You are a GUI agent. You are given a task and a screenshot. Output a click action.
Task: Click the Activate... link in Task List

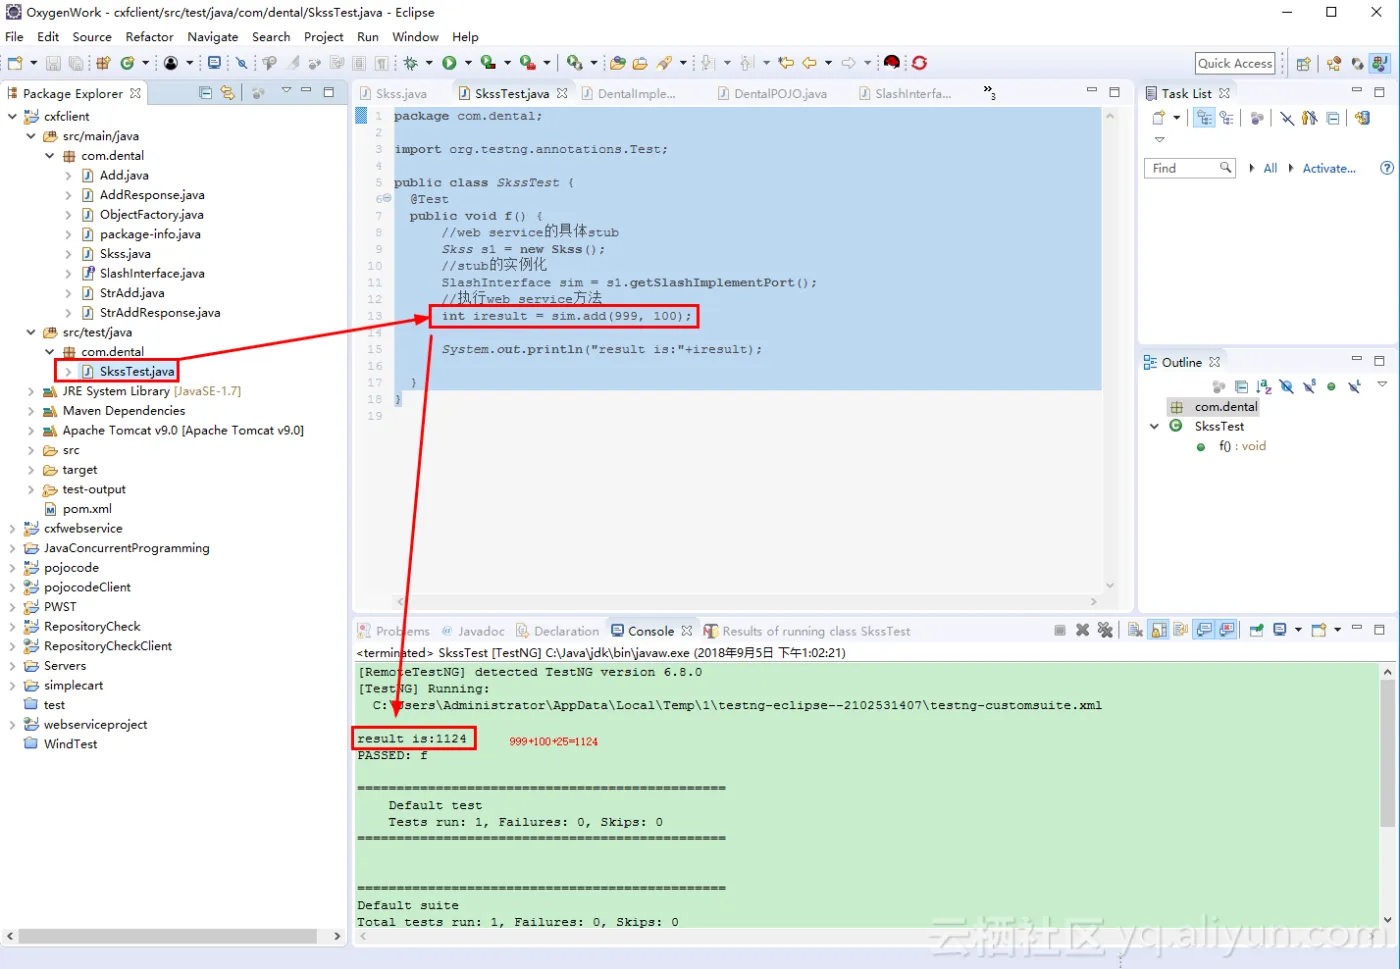pos(1329,168)
